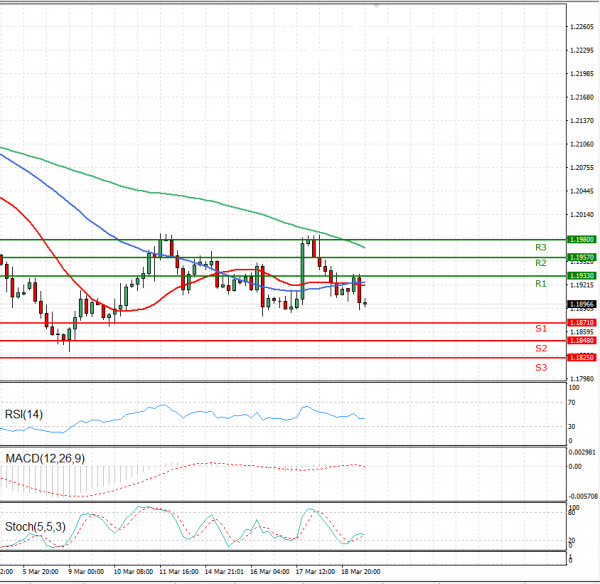The image size is (600, 584).
Task: Click the Stoch(5,5,3) indicator label
Action: tap(35, 527)
